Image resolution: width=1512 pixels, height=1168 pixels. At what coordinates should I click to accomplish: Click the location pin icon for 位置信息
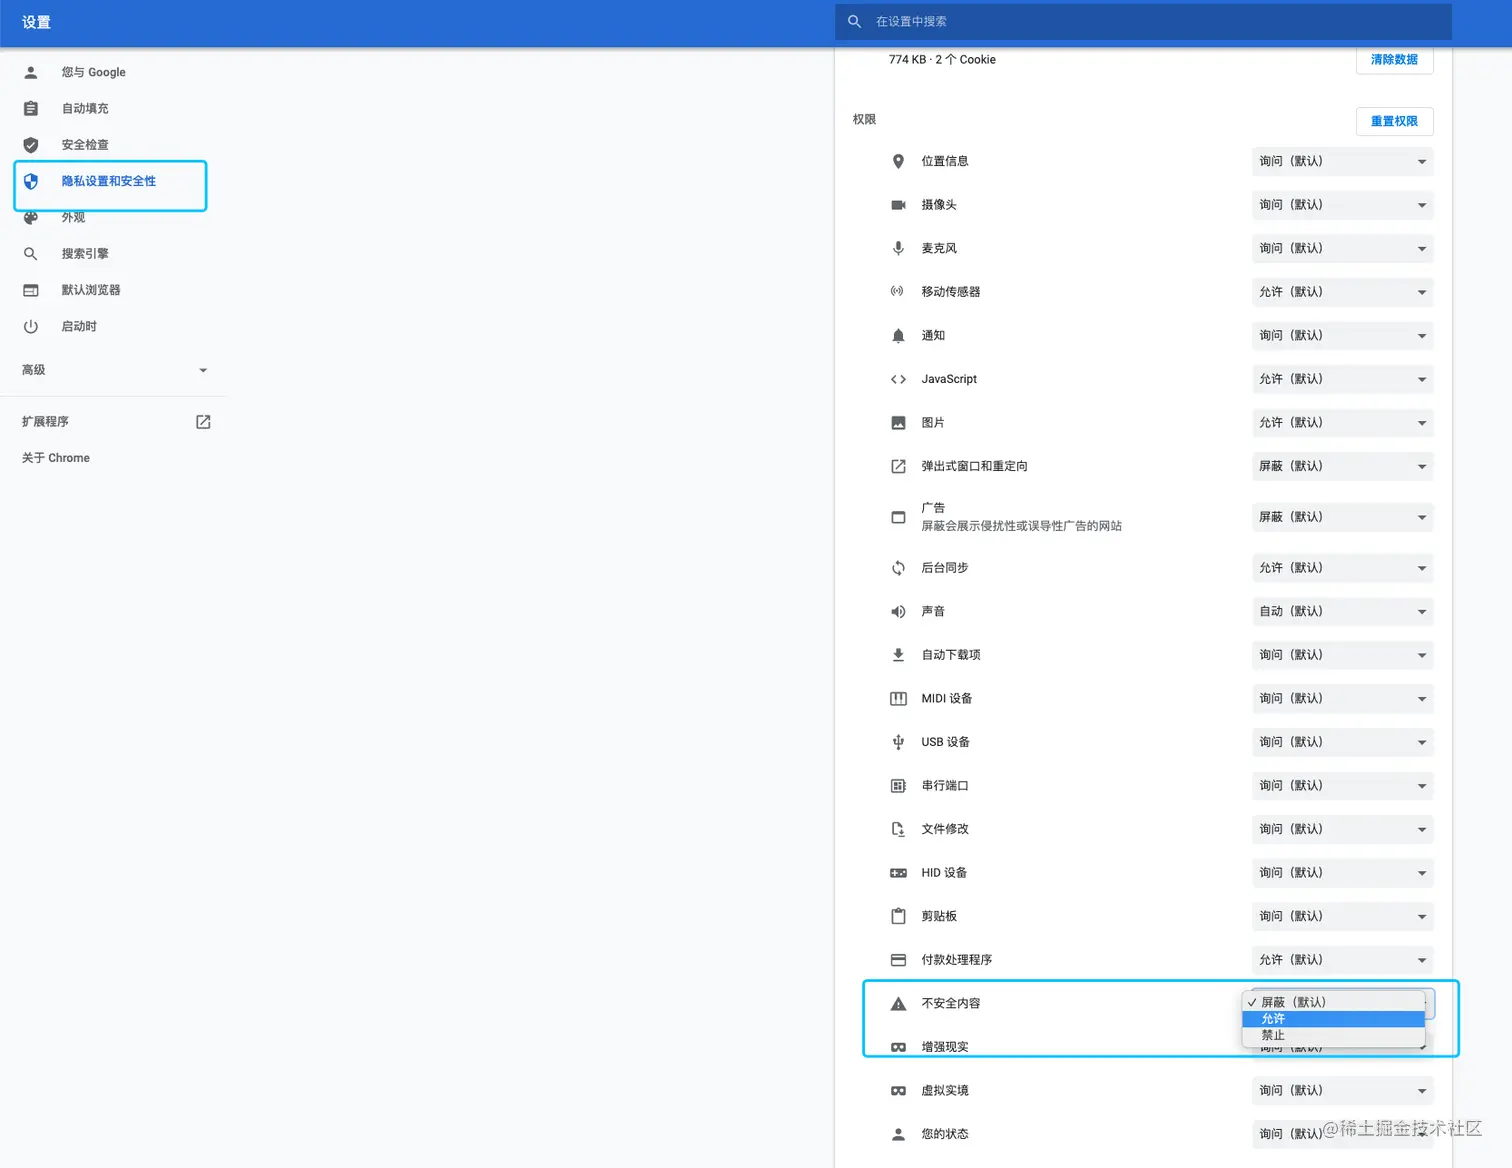coord(898,161)
